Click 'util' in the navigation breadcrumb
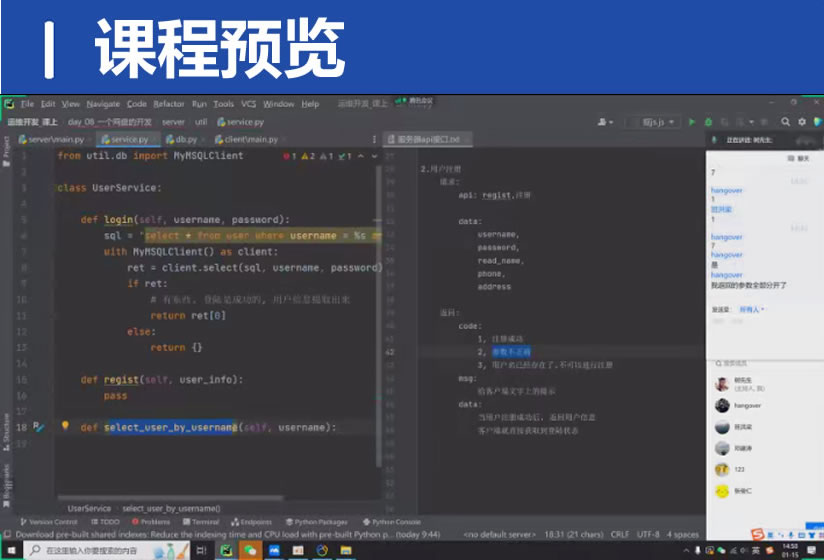824x560 pixels. [201, 122]
